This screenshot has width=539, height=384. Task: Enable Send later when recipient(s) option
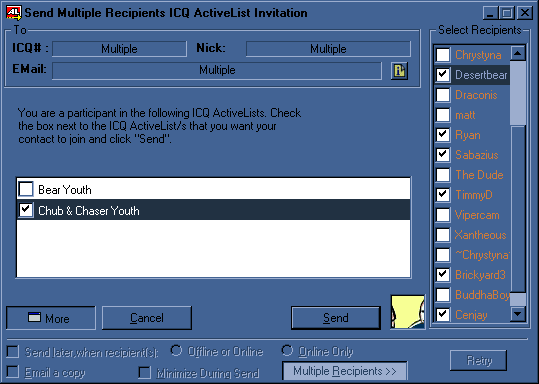(x=13, y=352)
